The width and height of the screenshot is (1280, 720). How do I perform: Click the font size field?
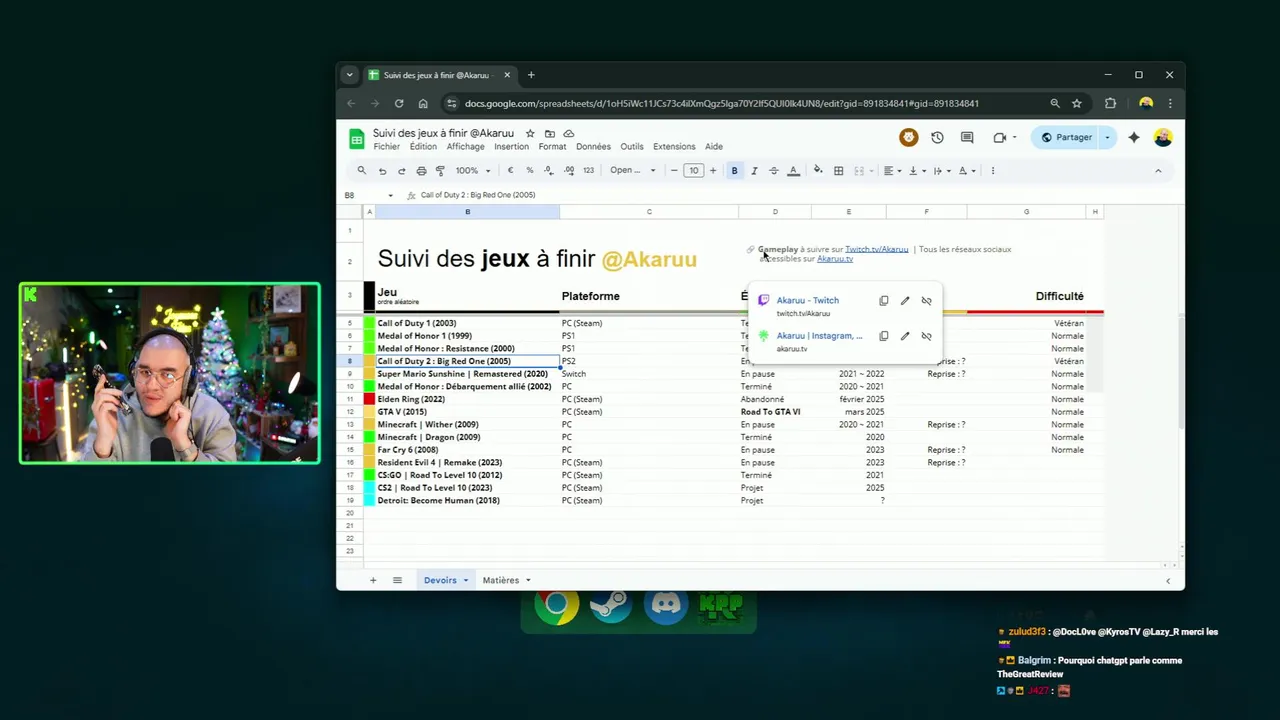click(x=694, y=171)
